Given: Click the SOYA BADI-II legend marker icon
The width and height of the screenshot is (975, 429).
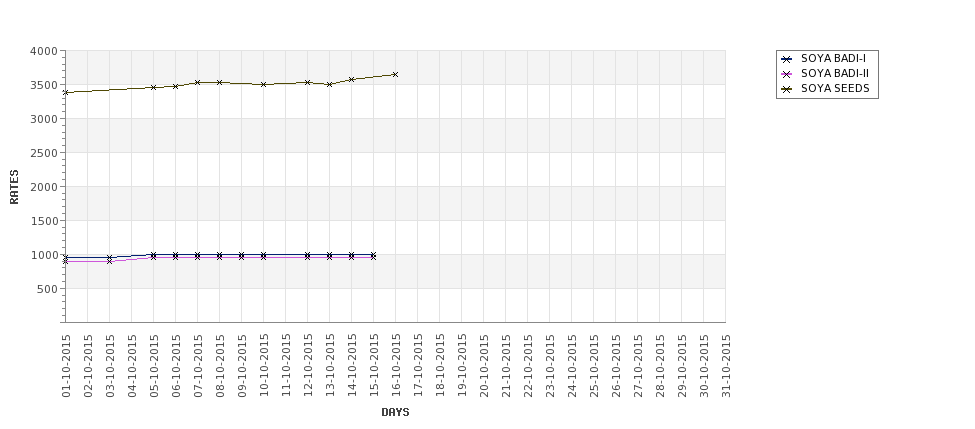Looking at the screenshot, I should pyautogui.click(x=787, y=74).
